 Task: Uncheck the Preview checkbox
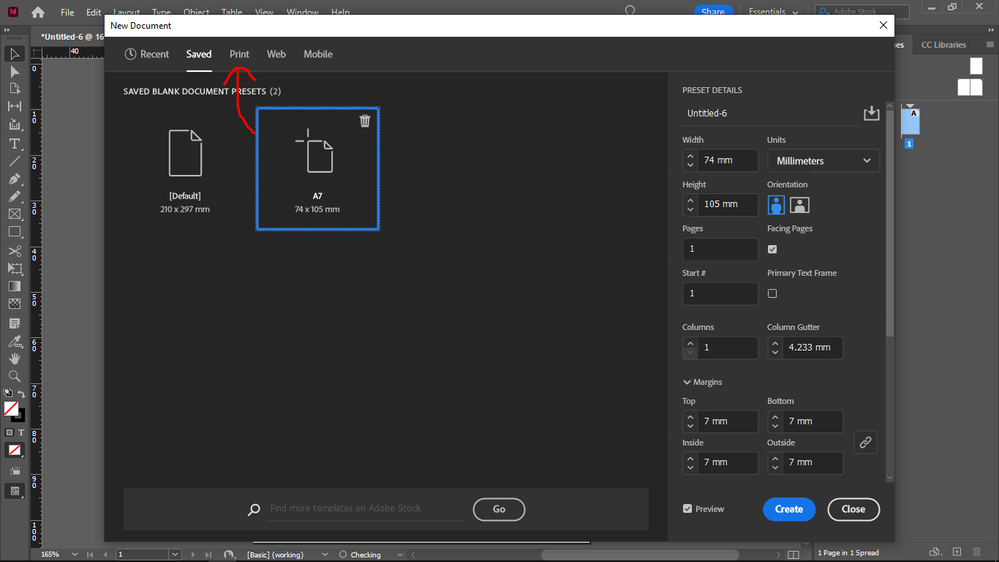[x=687, y=508]
